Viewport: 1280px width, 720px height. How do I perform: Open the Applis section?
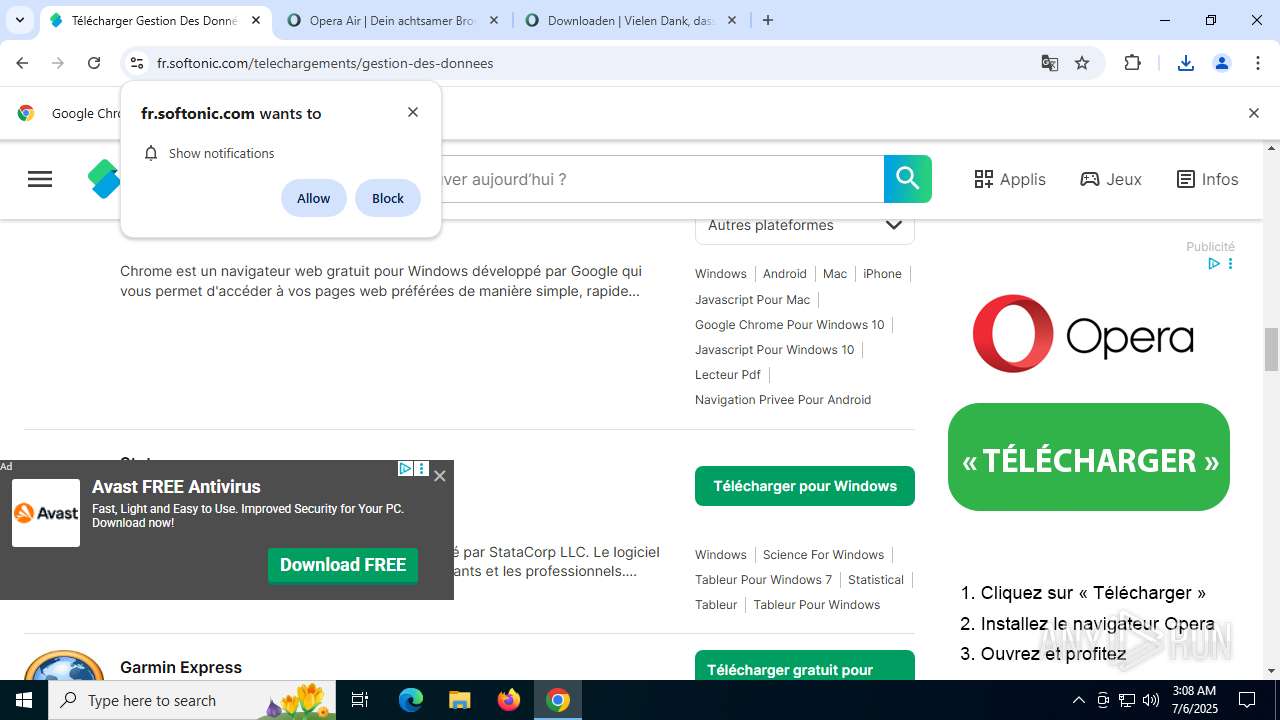point(1010,179)
